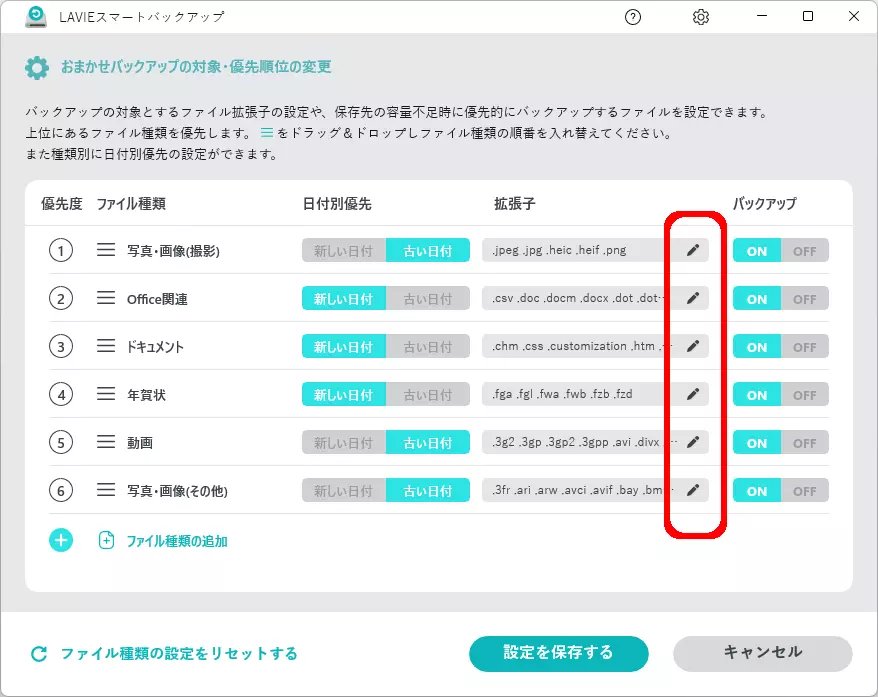
Task: Click 日付別優先 column header
Action: tap(337, 204)
